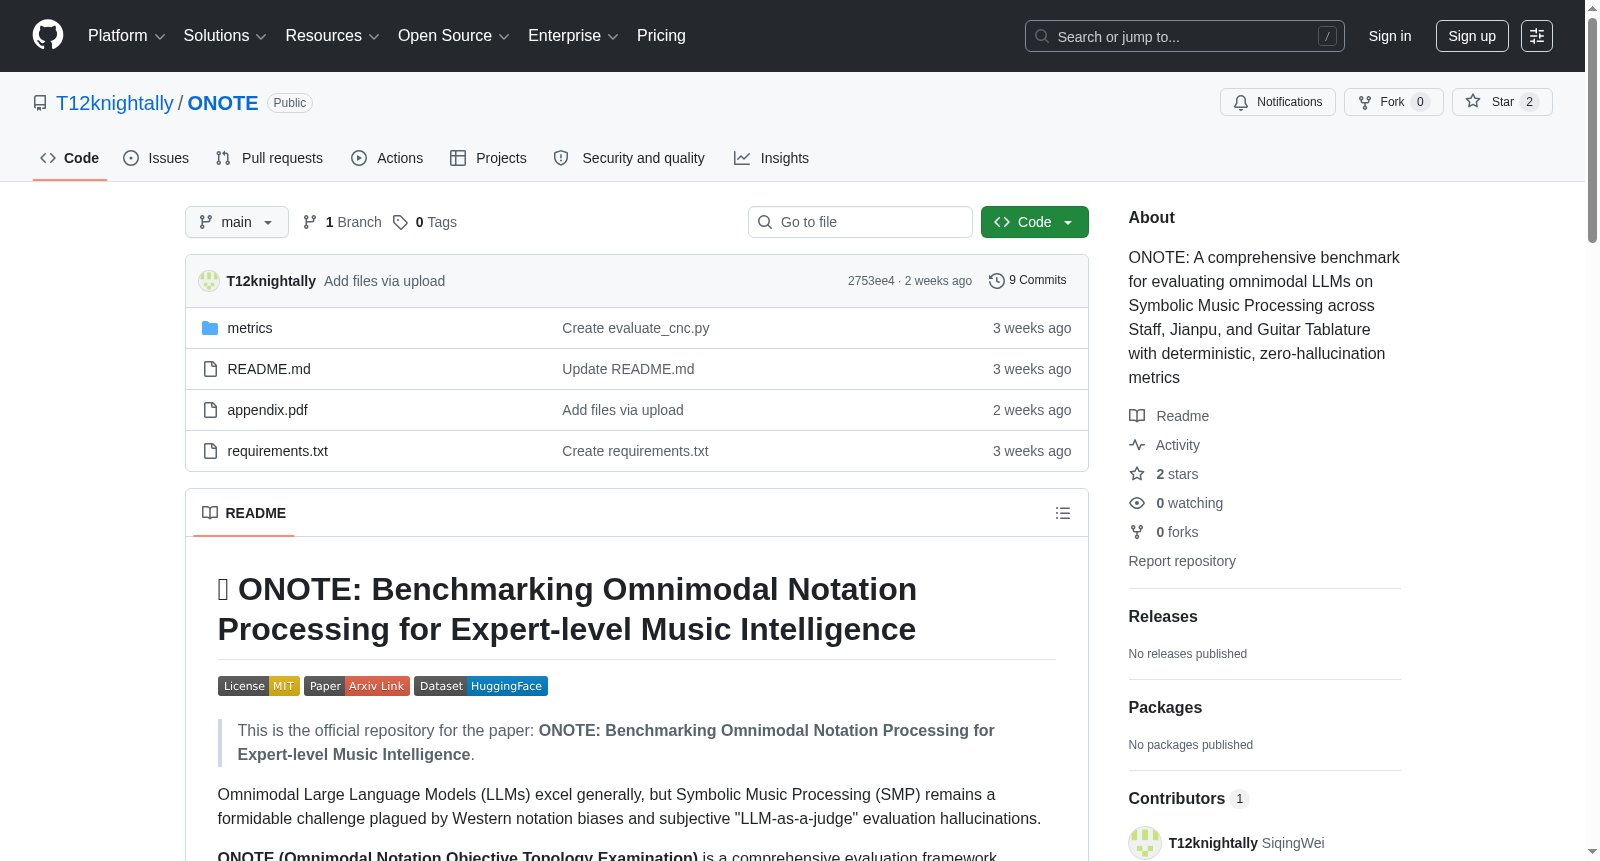
Task: Open the Releases heading link
Action: (1163, 617)
